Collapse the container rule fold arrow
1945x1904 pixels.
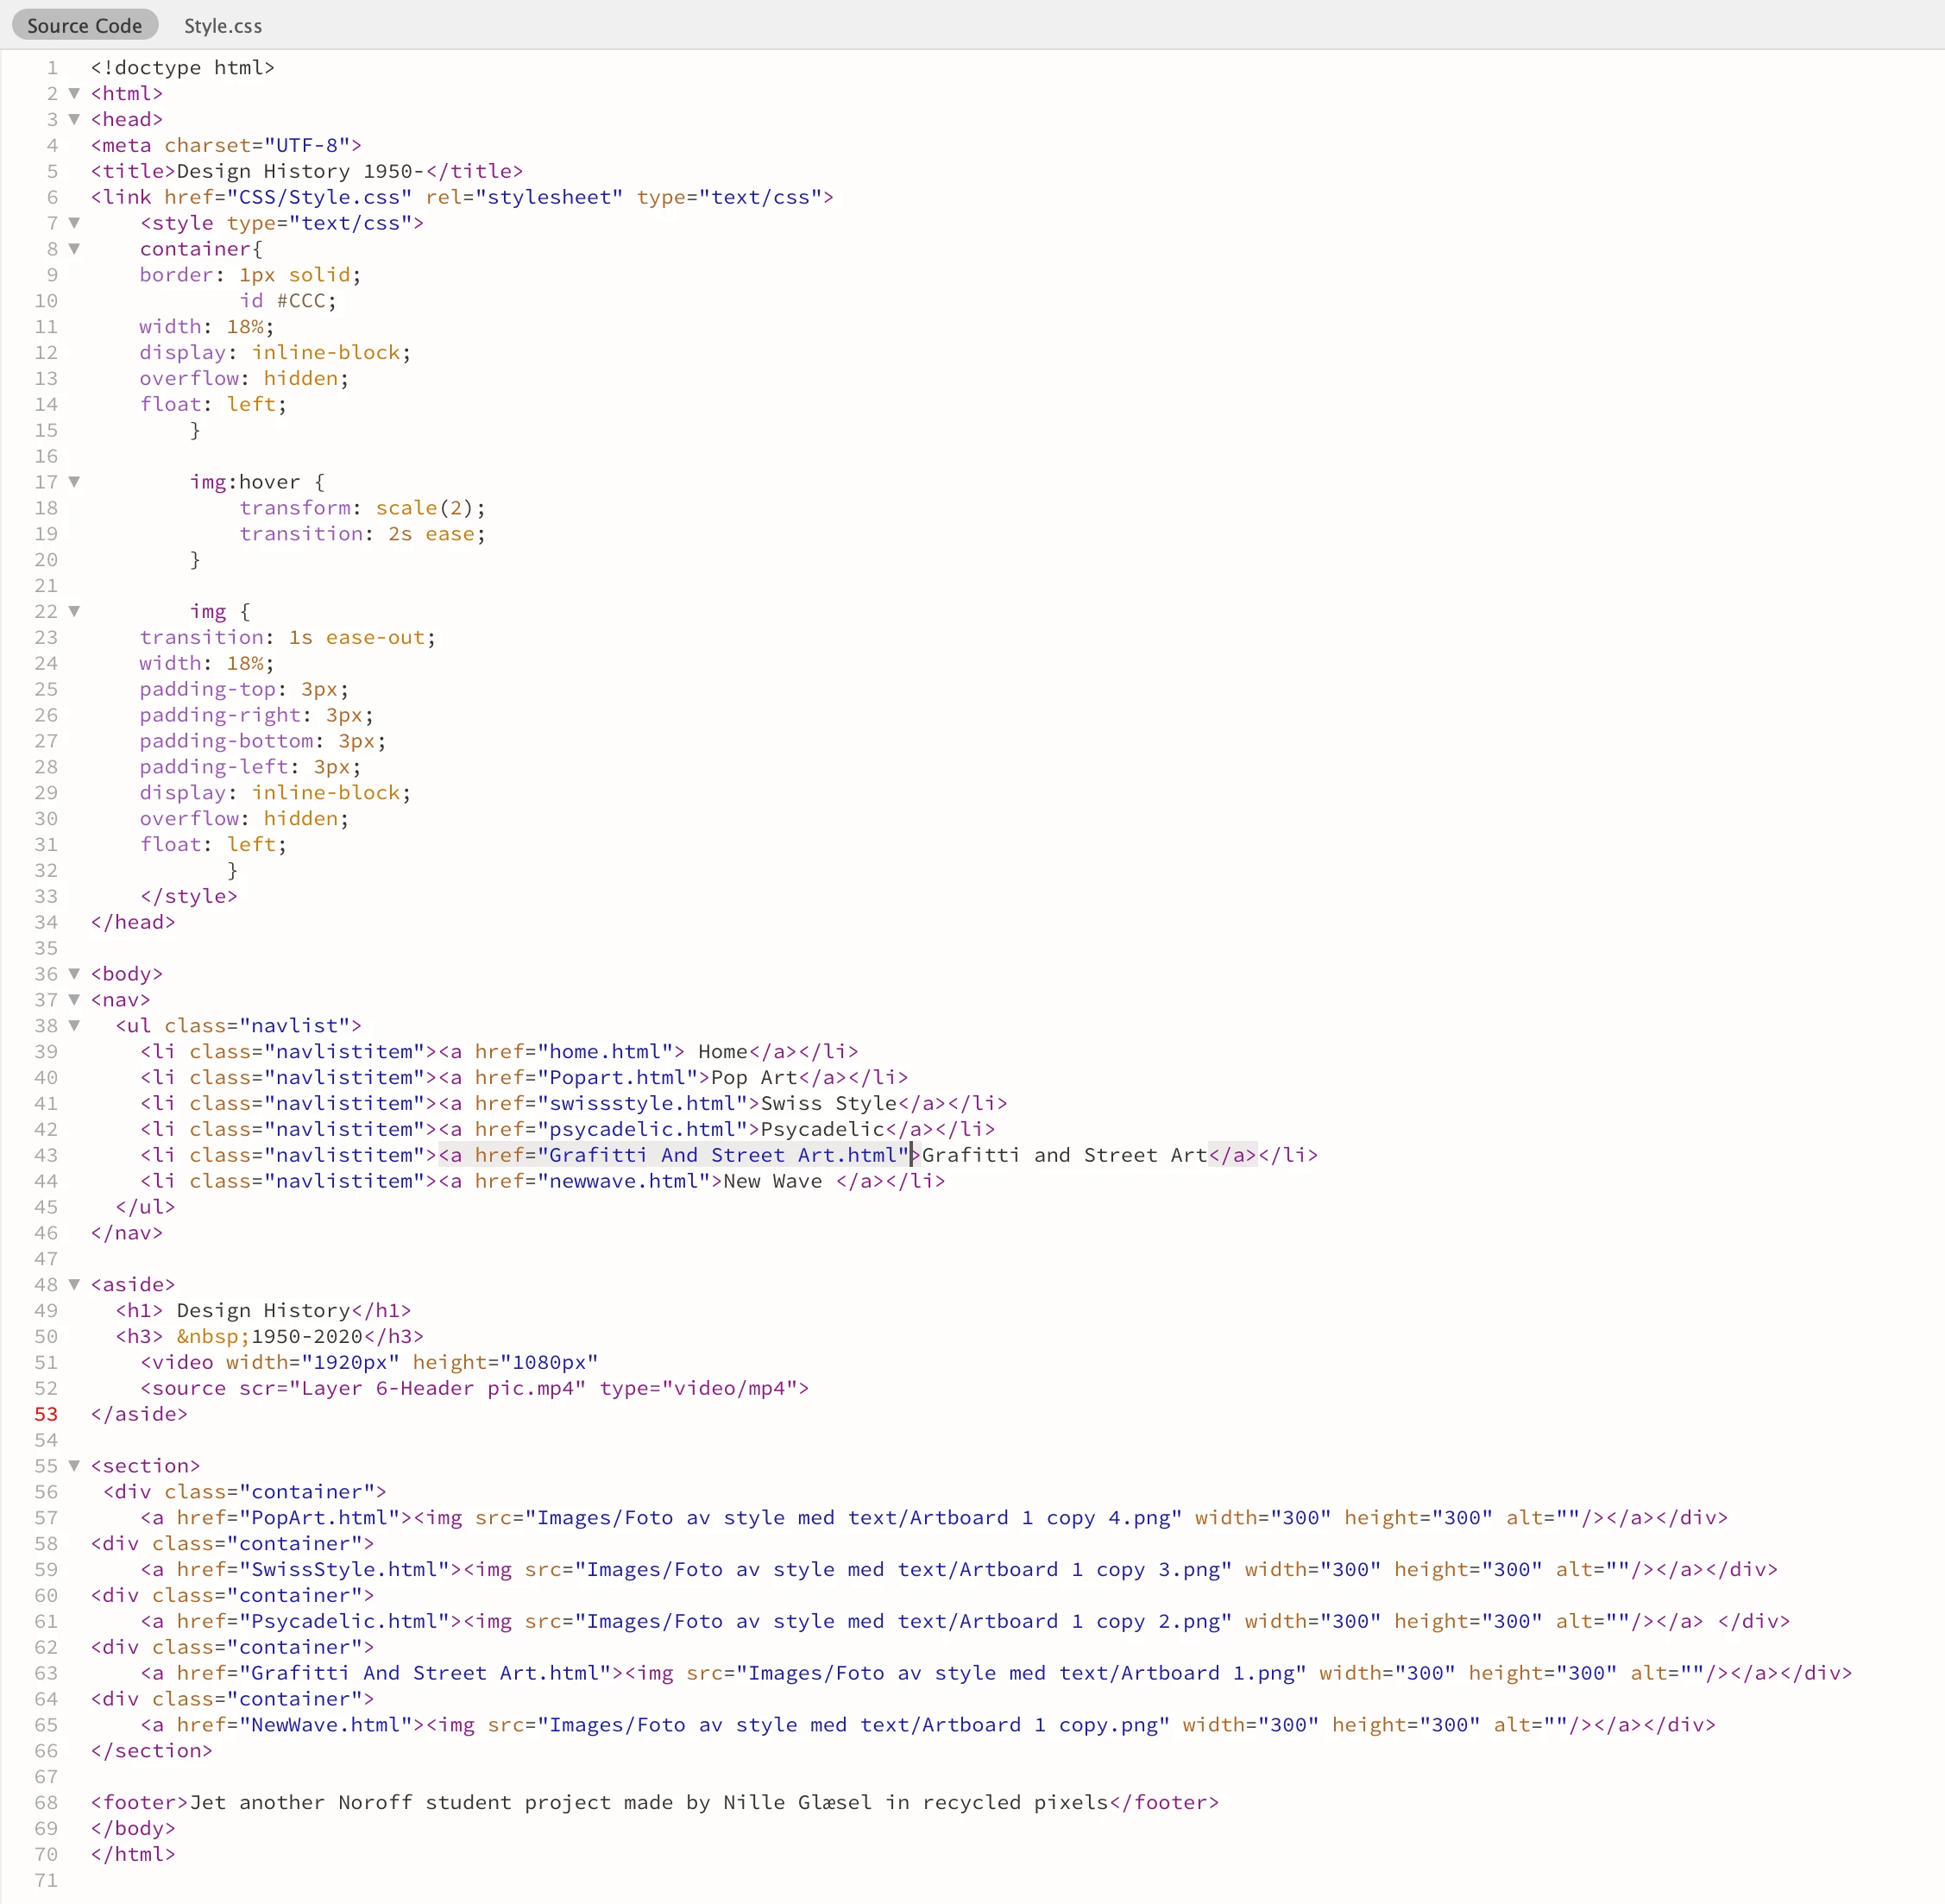click(x=74, y=249)
